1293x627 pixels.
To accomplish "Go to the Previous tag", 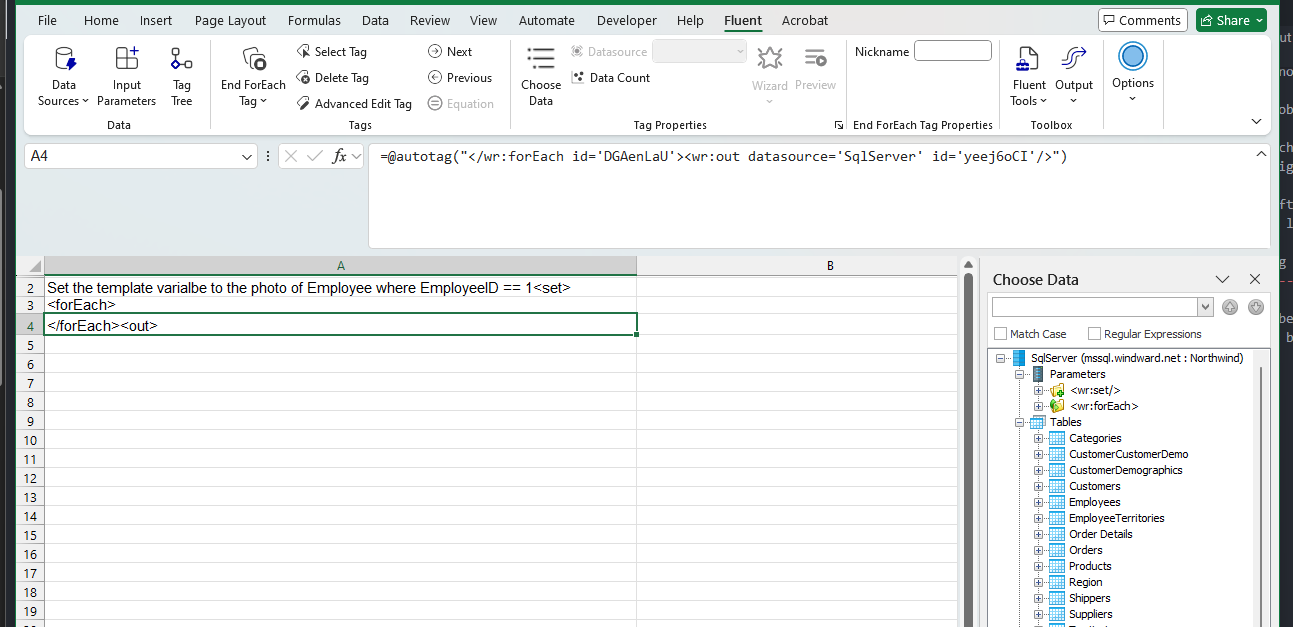I will click(460, 78).
